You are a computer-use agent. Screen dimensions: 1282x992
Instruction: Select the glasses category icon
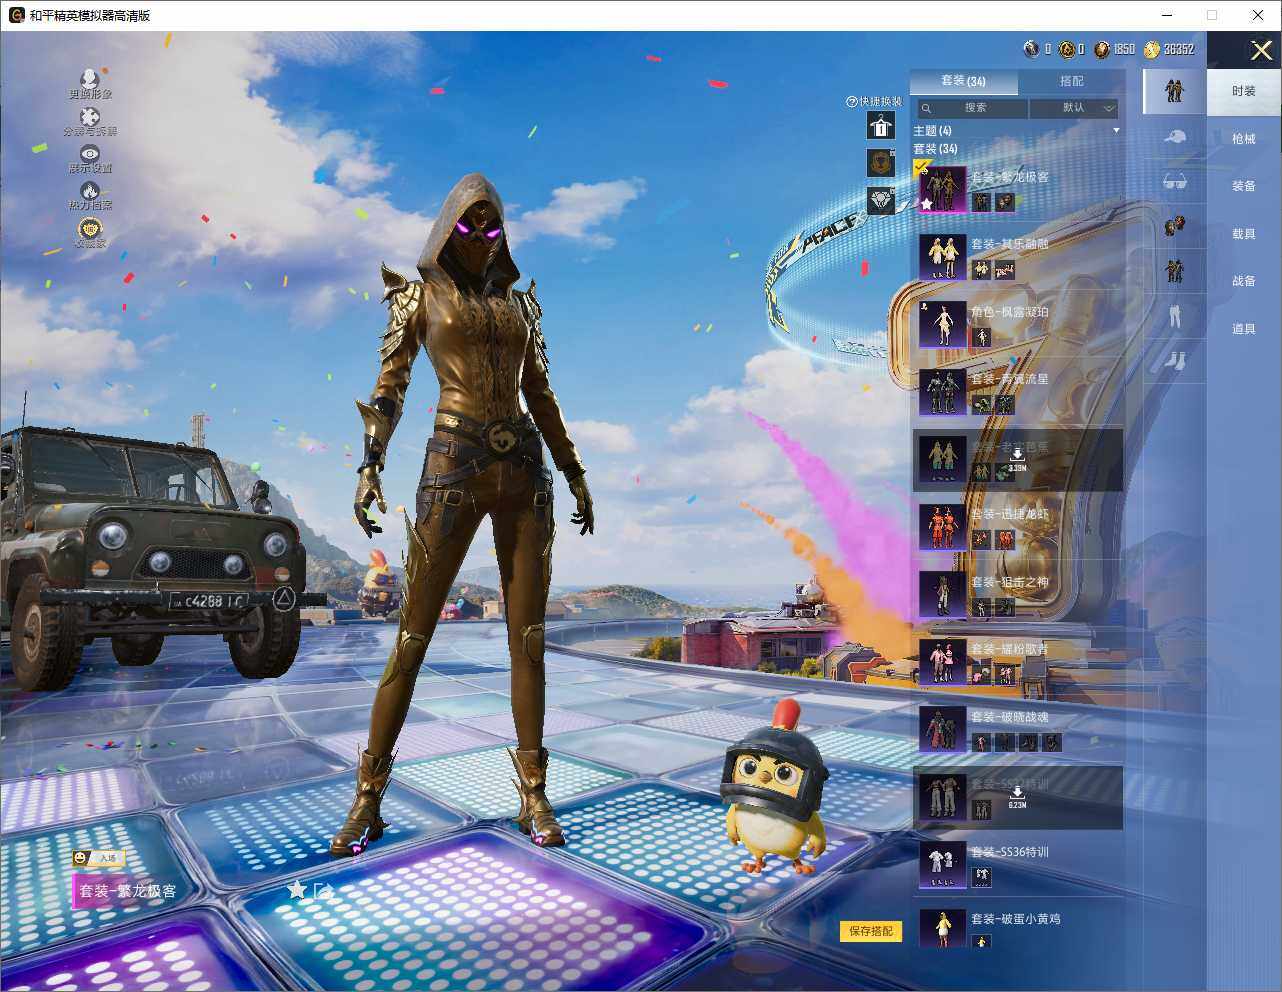1174,181
